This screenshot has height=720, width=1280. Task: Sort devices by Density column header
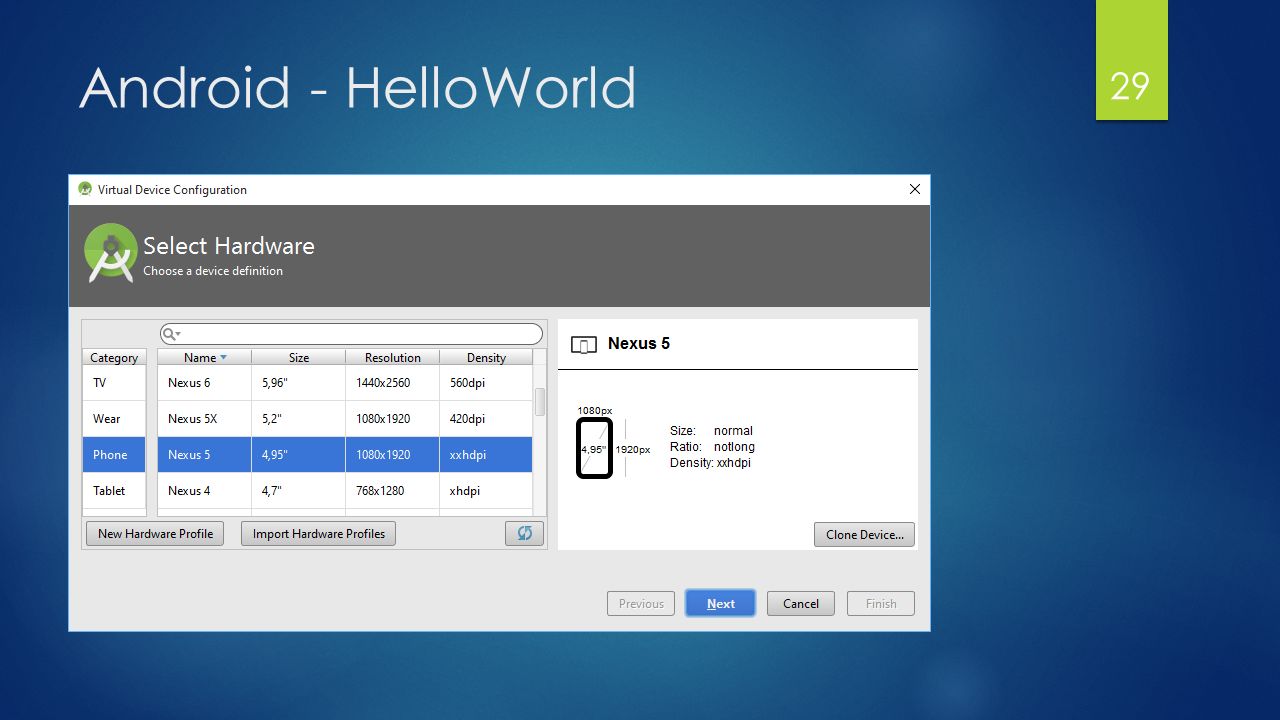(x=486, y=357)
